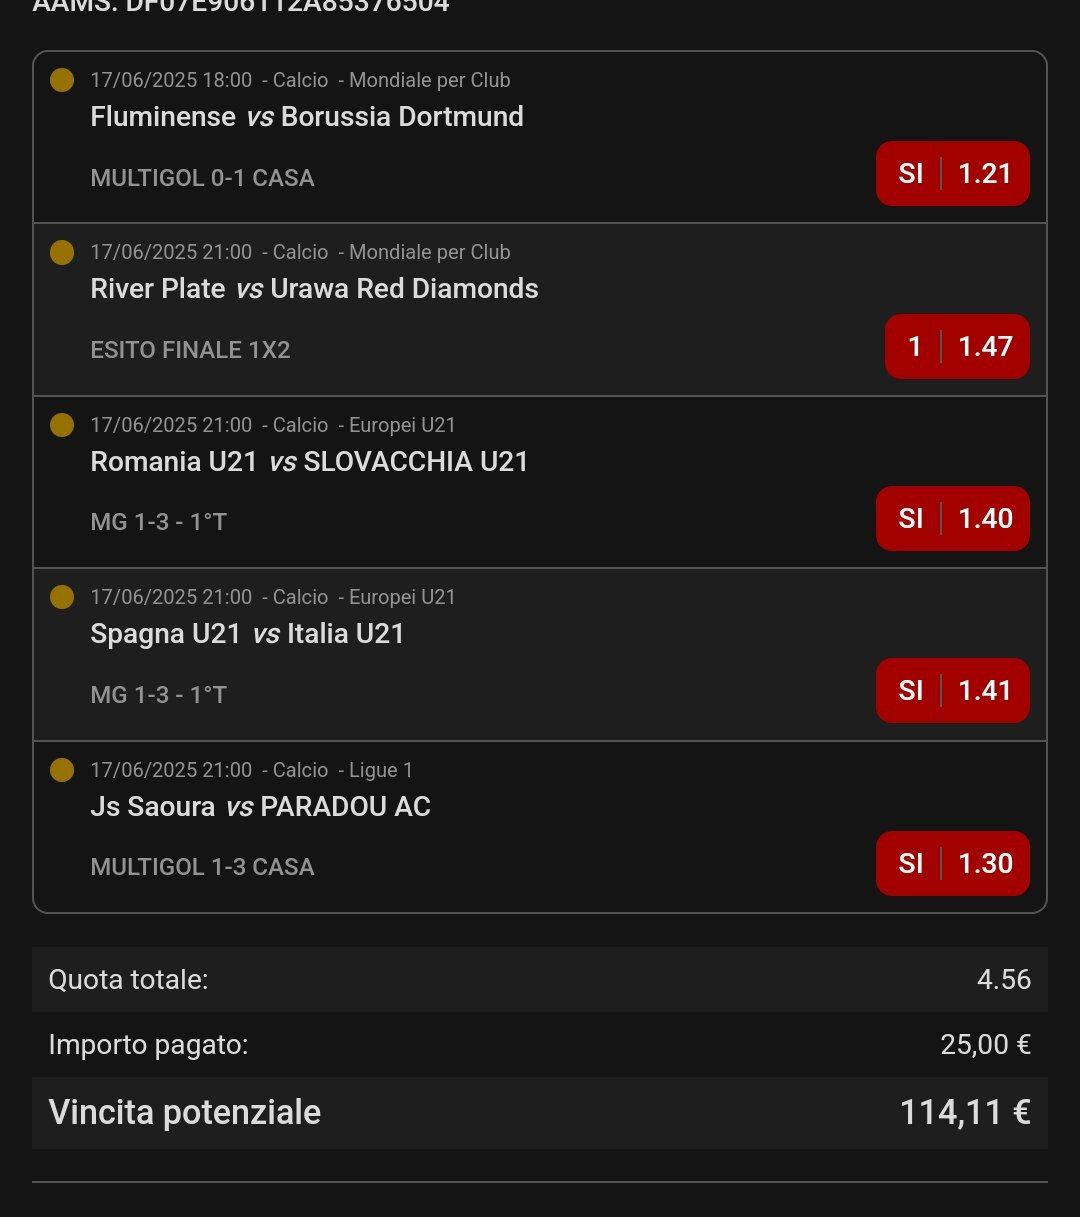Open Romania U21 vs SLOVACCHIA U21 match

pos(309,462)
